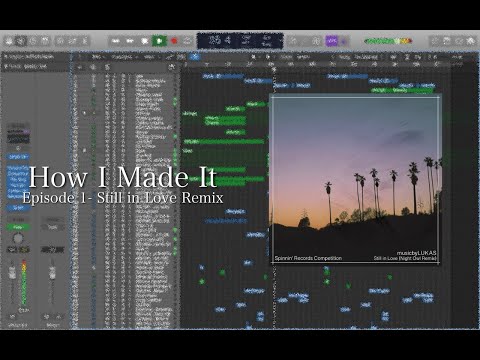Image resolution: width=480 pixels, height=360 pixels.
Task: Open the Editors scissors icon
Action: (x=84, y=41)
